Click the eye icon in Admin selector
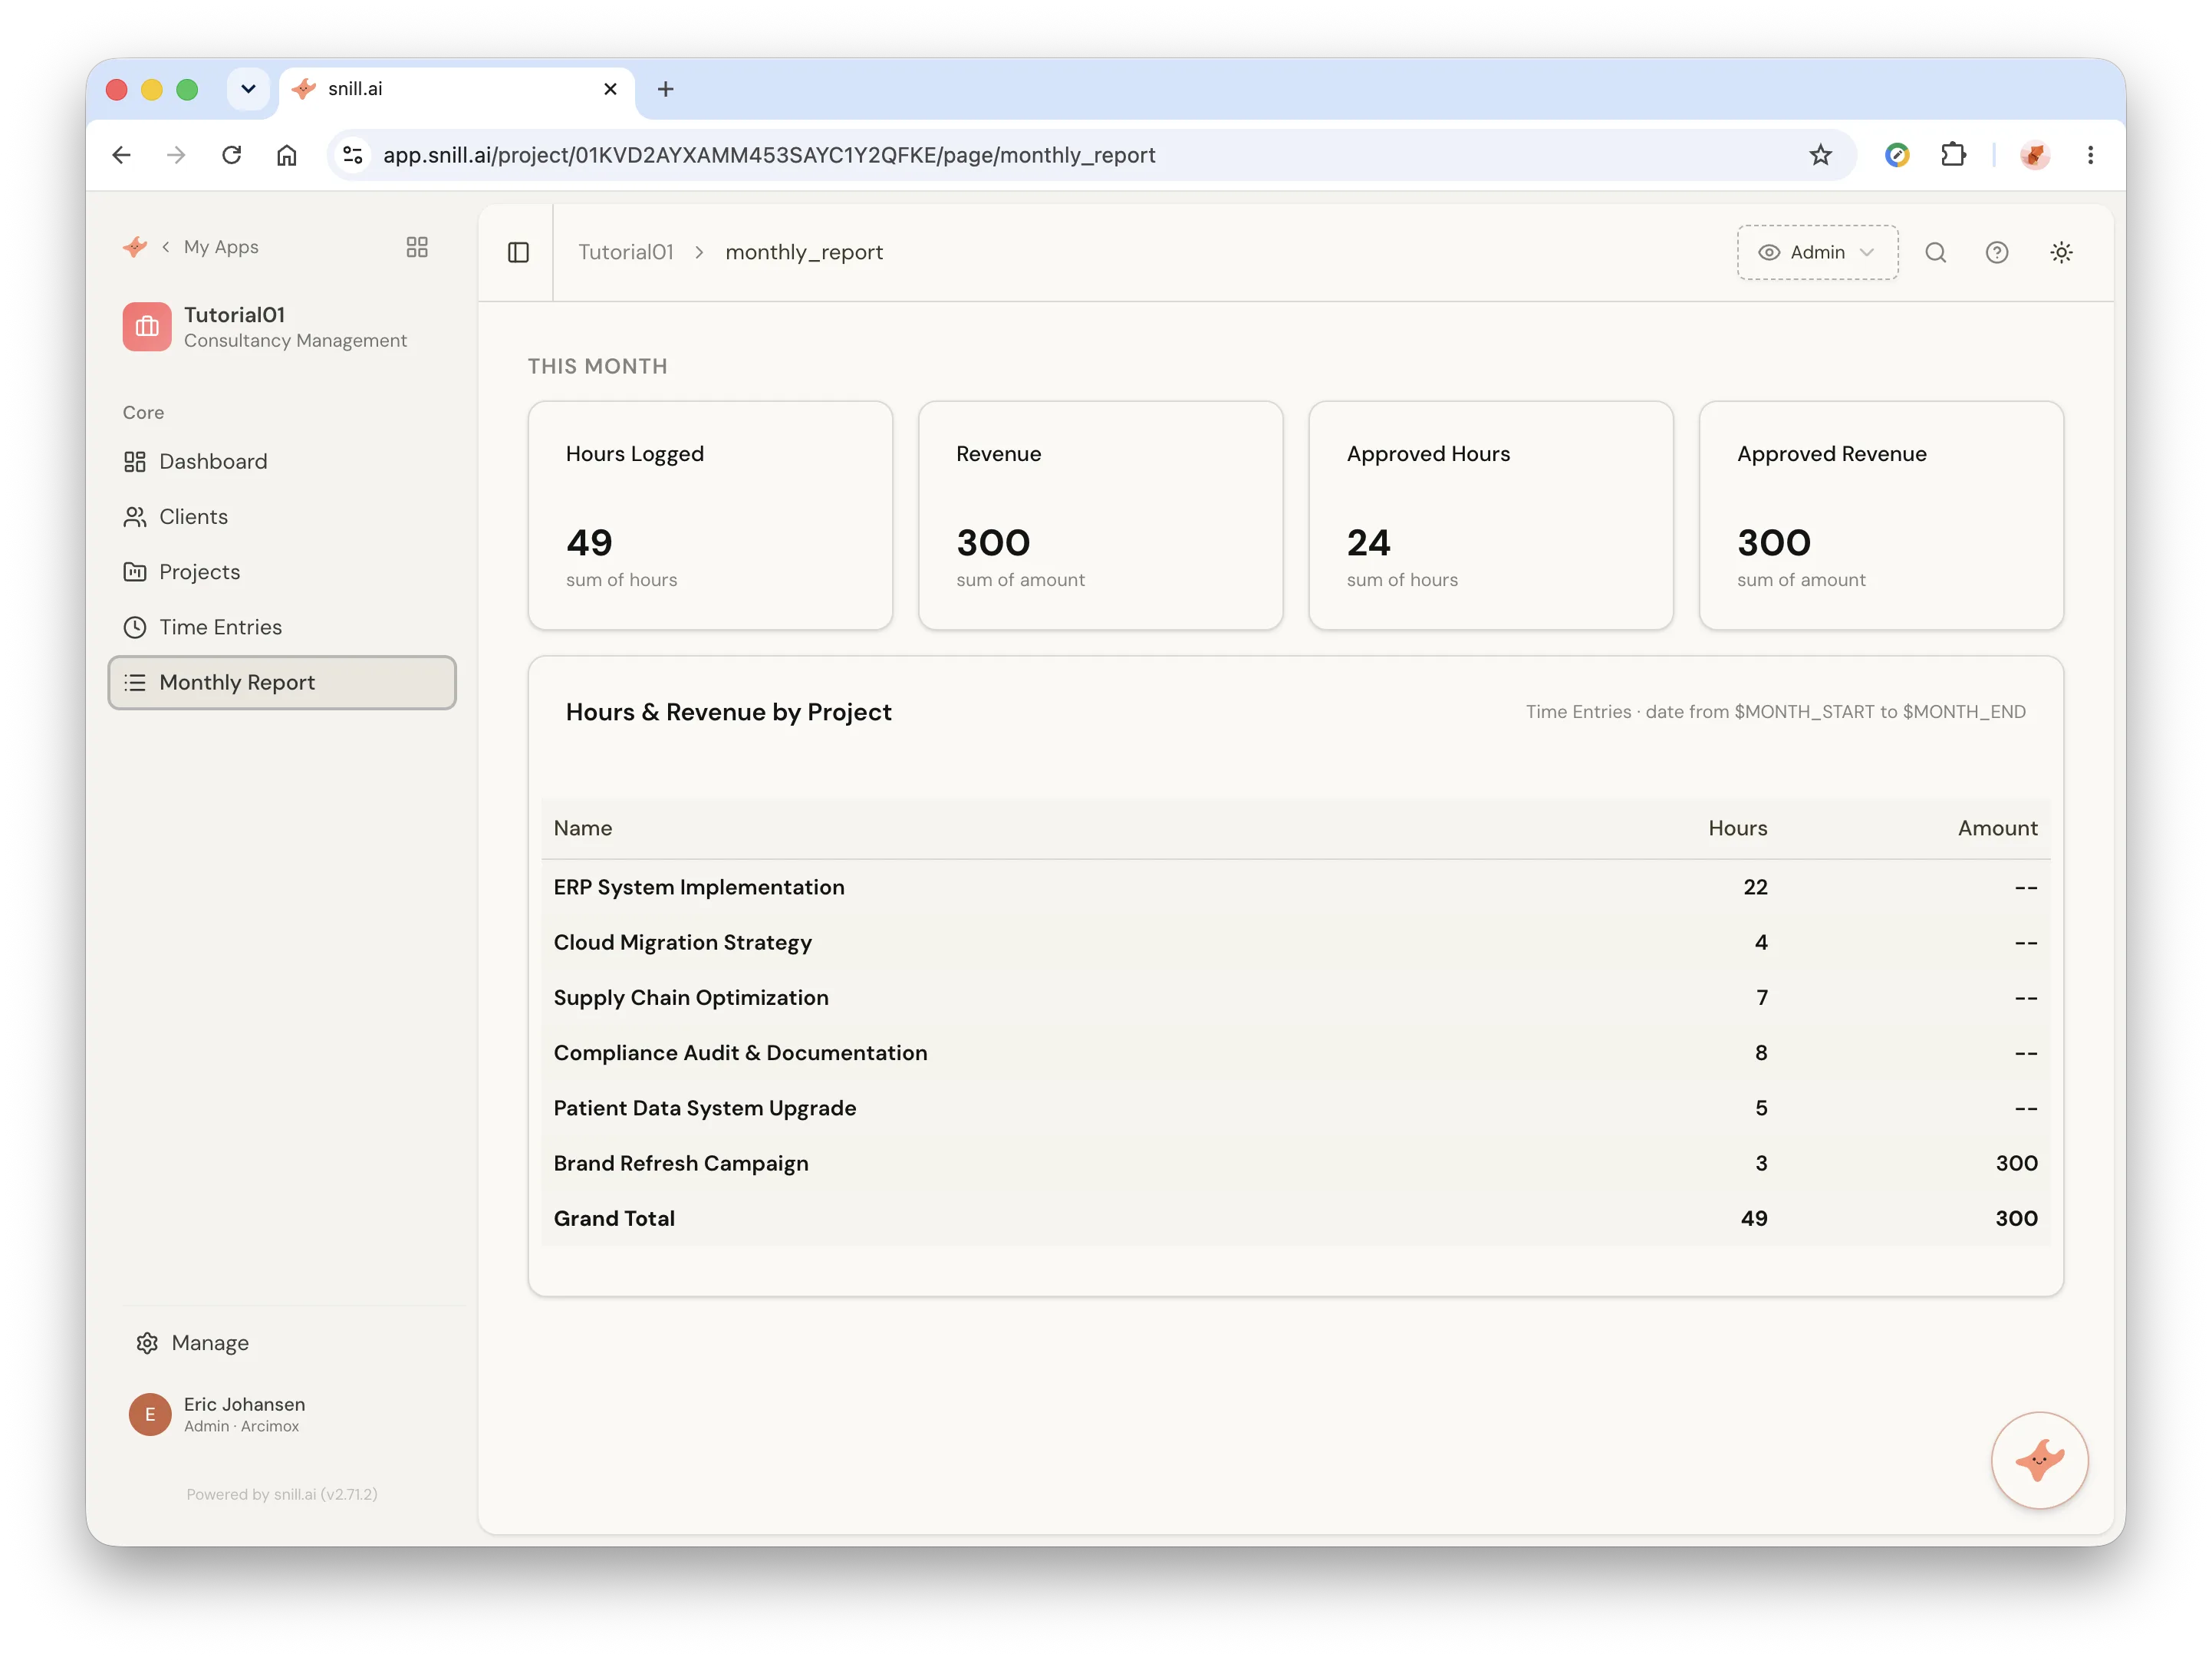 1769,252
